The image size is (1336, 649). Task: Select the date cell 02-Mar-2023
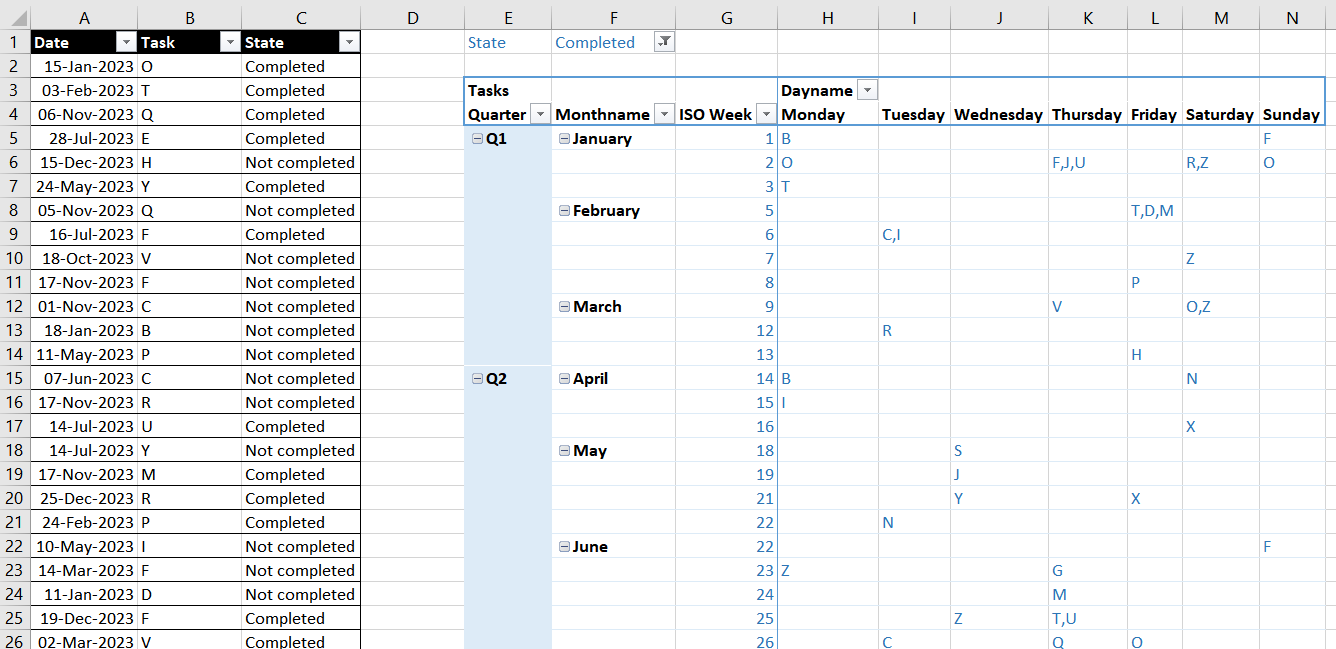pos(84,641)
